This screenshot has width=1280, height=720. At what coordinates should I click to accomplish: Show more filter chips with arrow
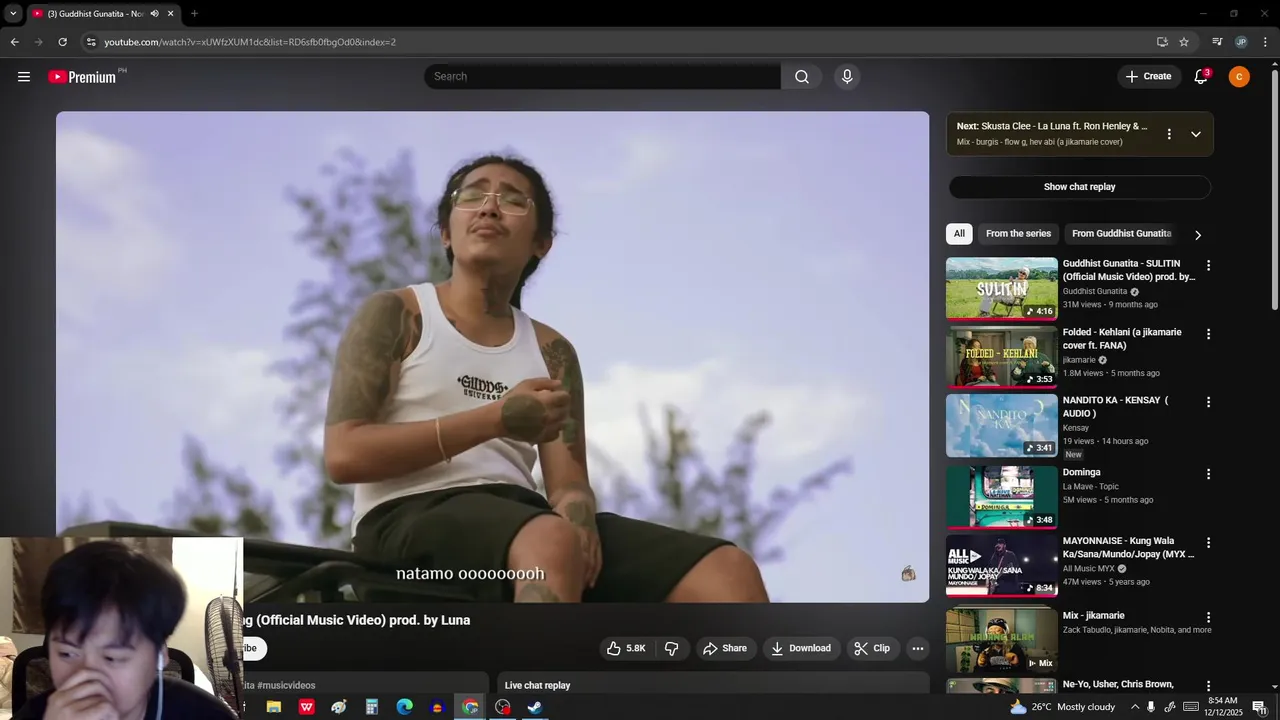click(1198, 235)
